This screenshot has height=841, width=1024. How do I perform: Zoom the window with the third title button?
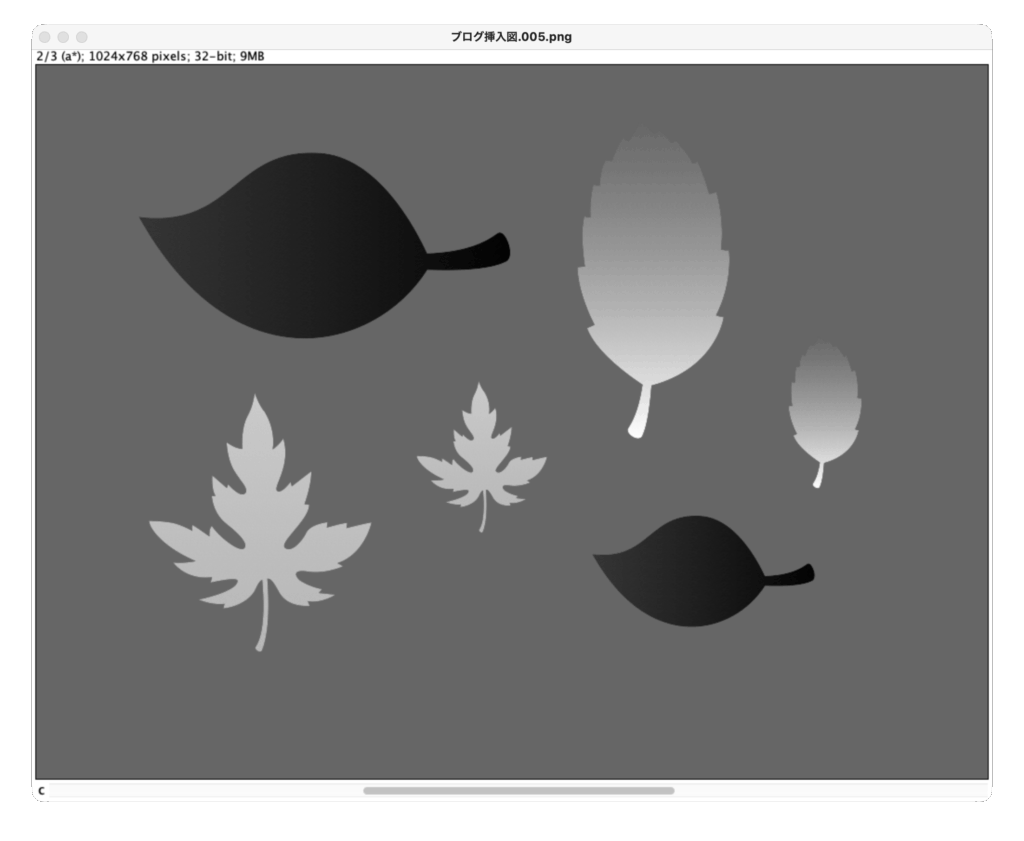(82, 37)
